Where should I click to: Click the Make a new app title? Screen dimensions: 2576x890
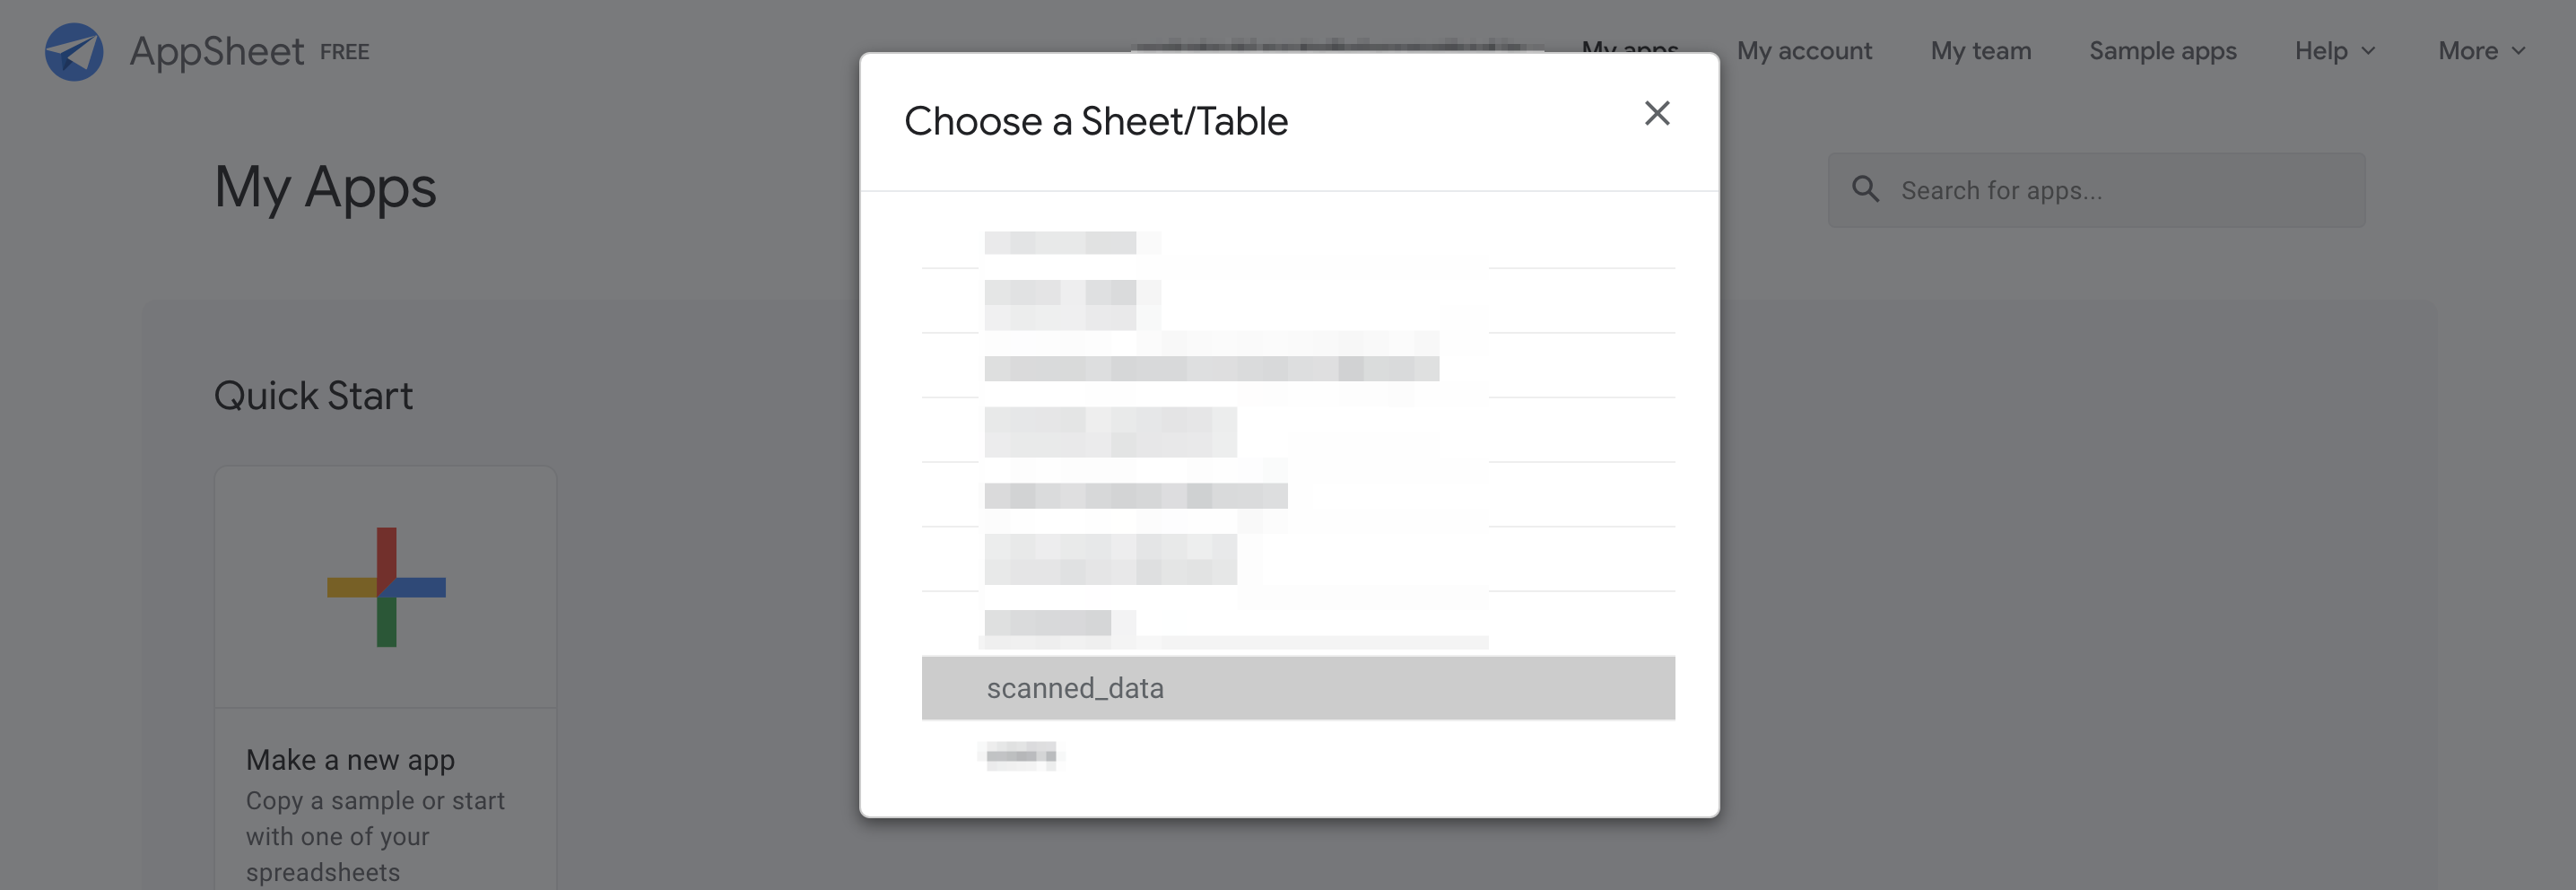350,760
